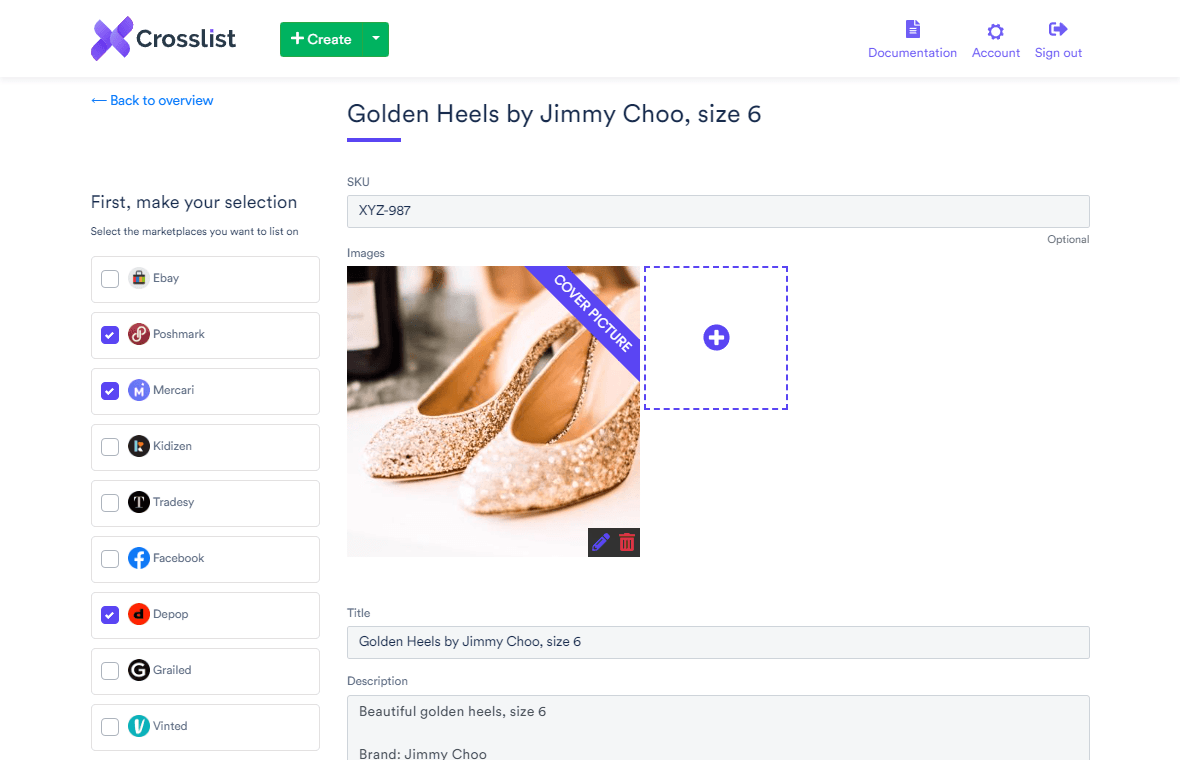
Task: Click the Tradesy marketplace icon
Action: point(138,502)
